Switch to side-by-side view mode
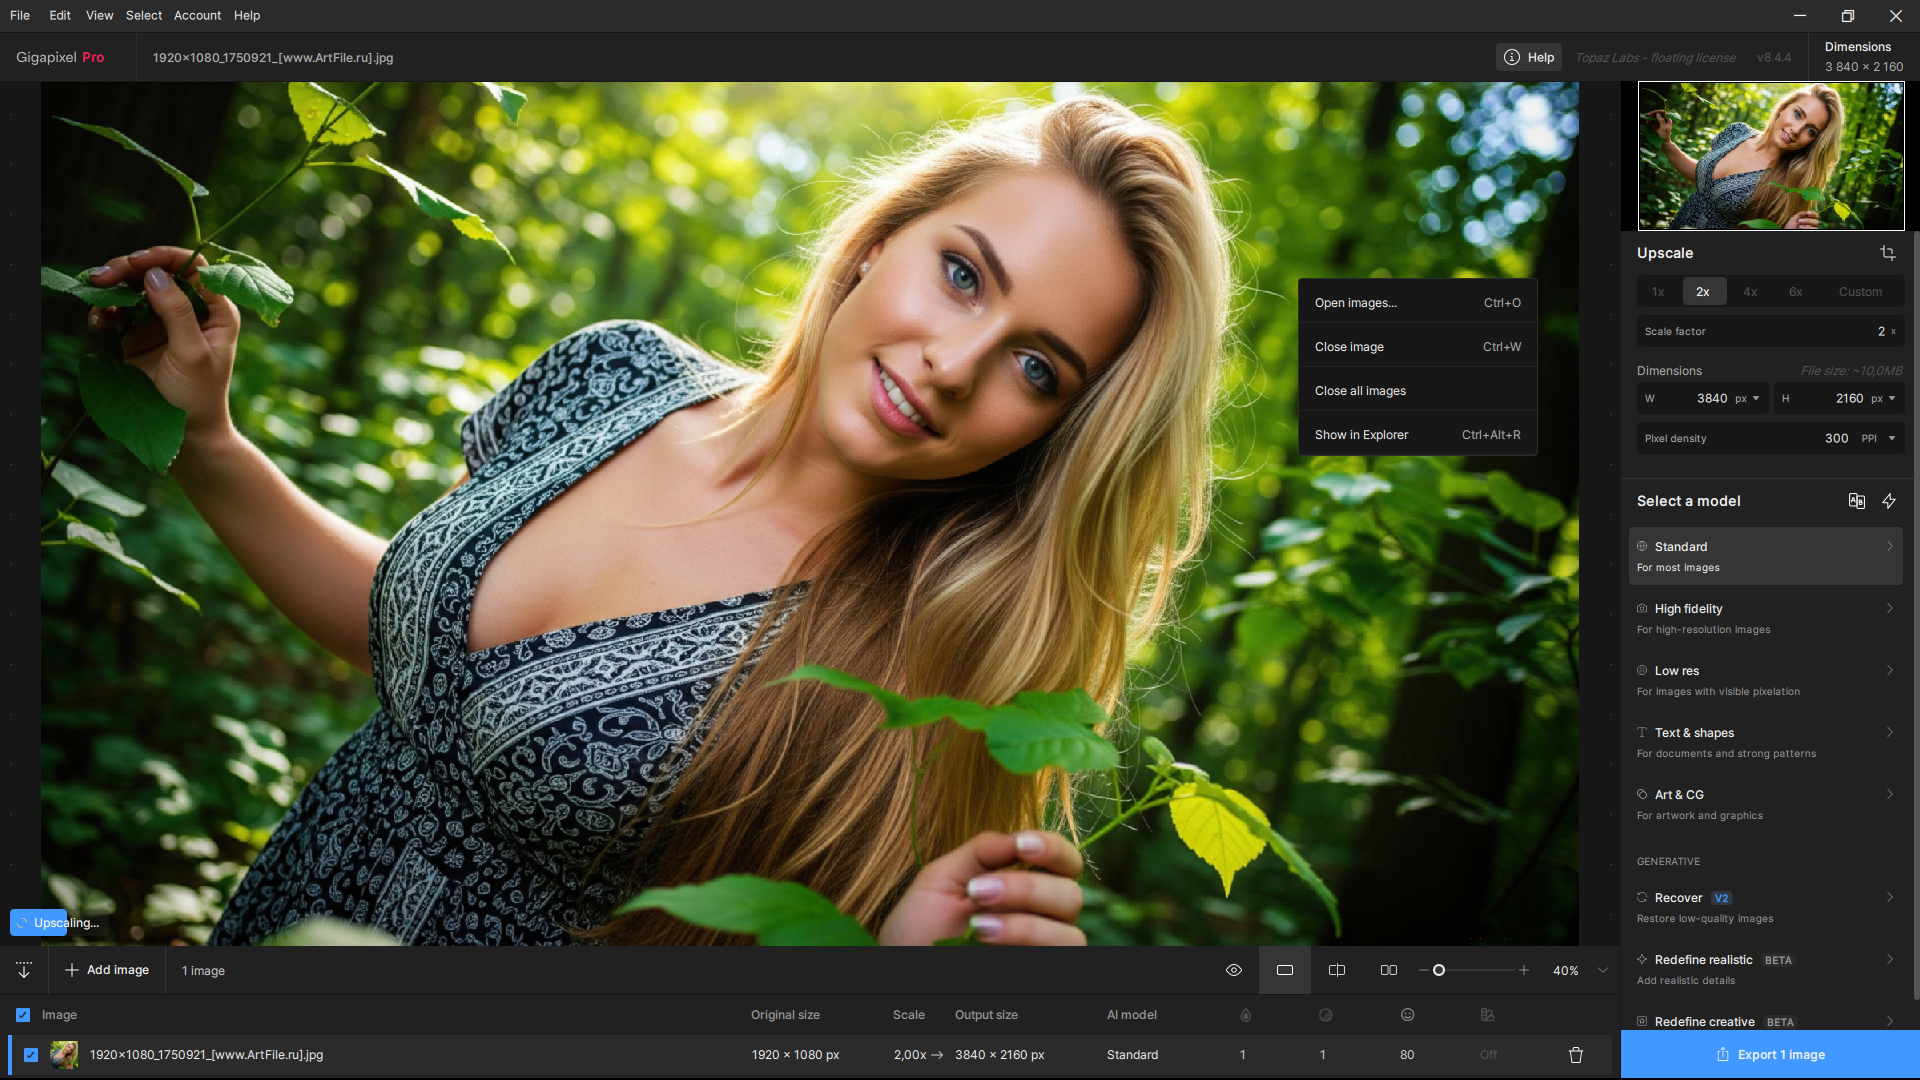Screen dimensions: 1920x1080 pos(1389,970)
